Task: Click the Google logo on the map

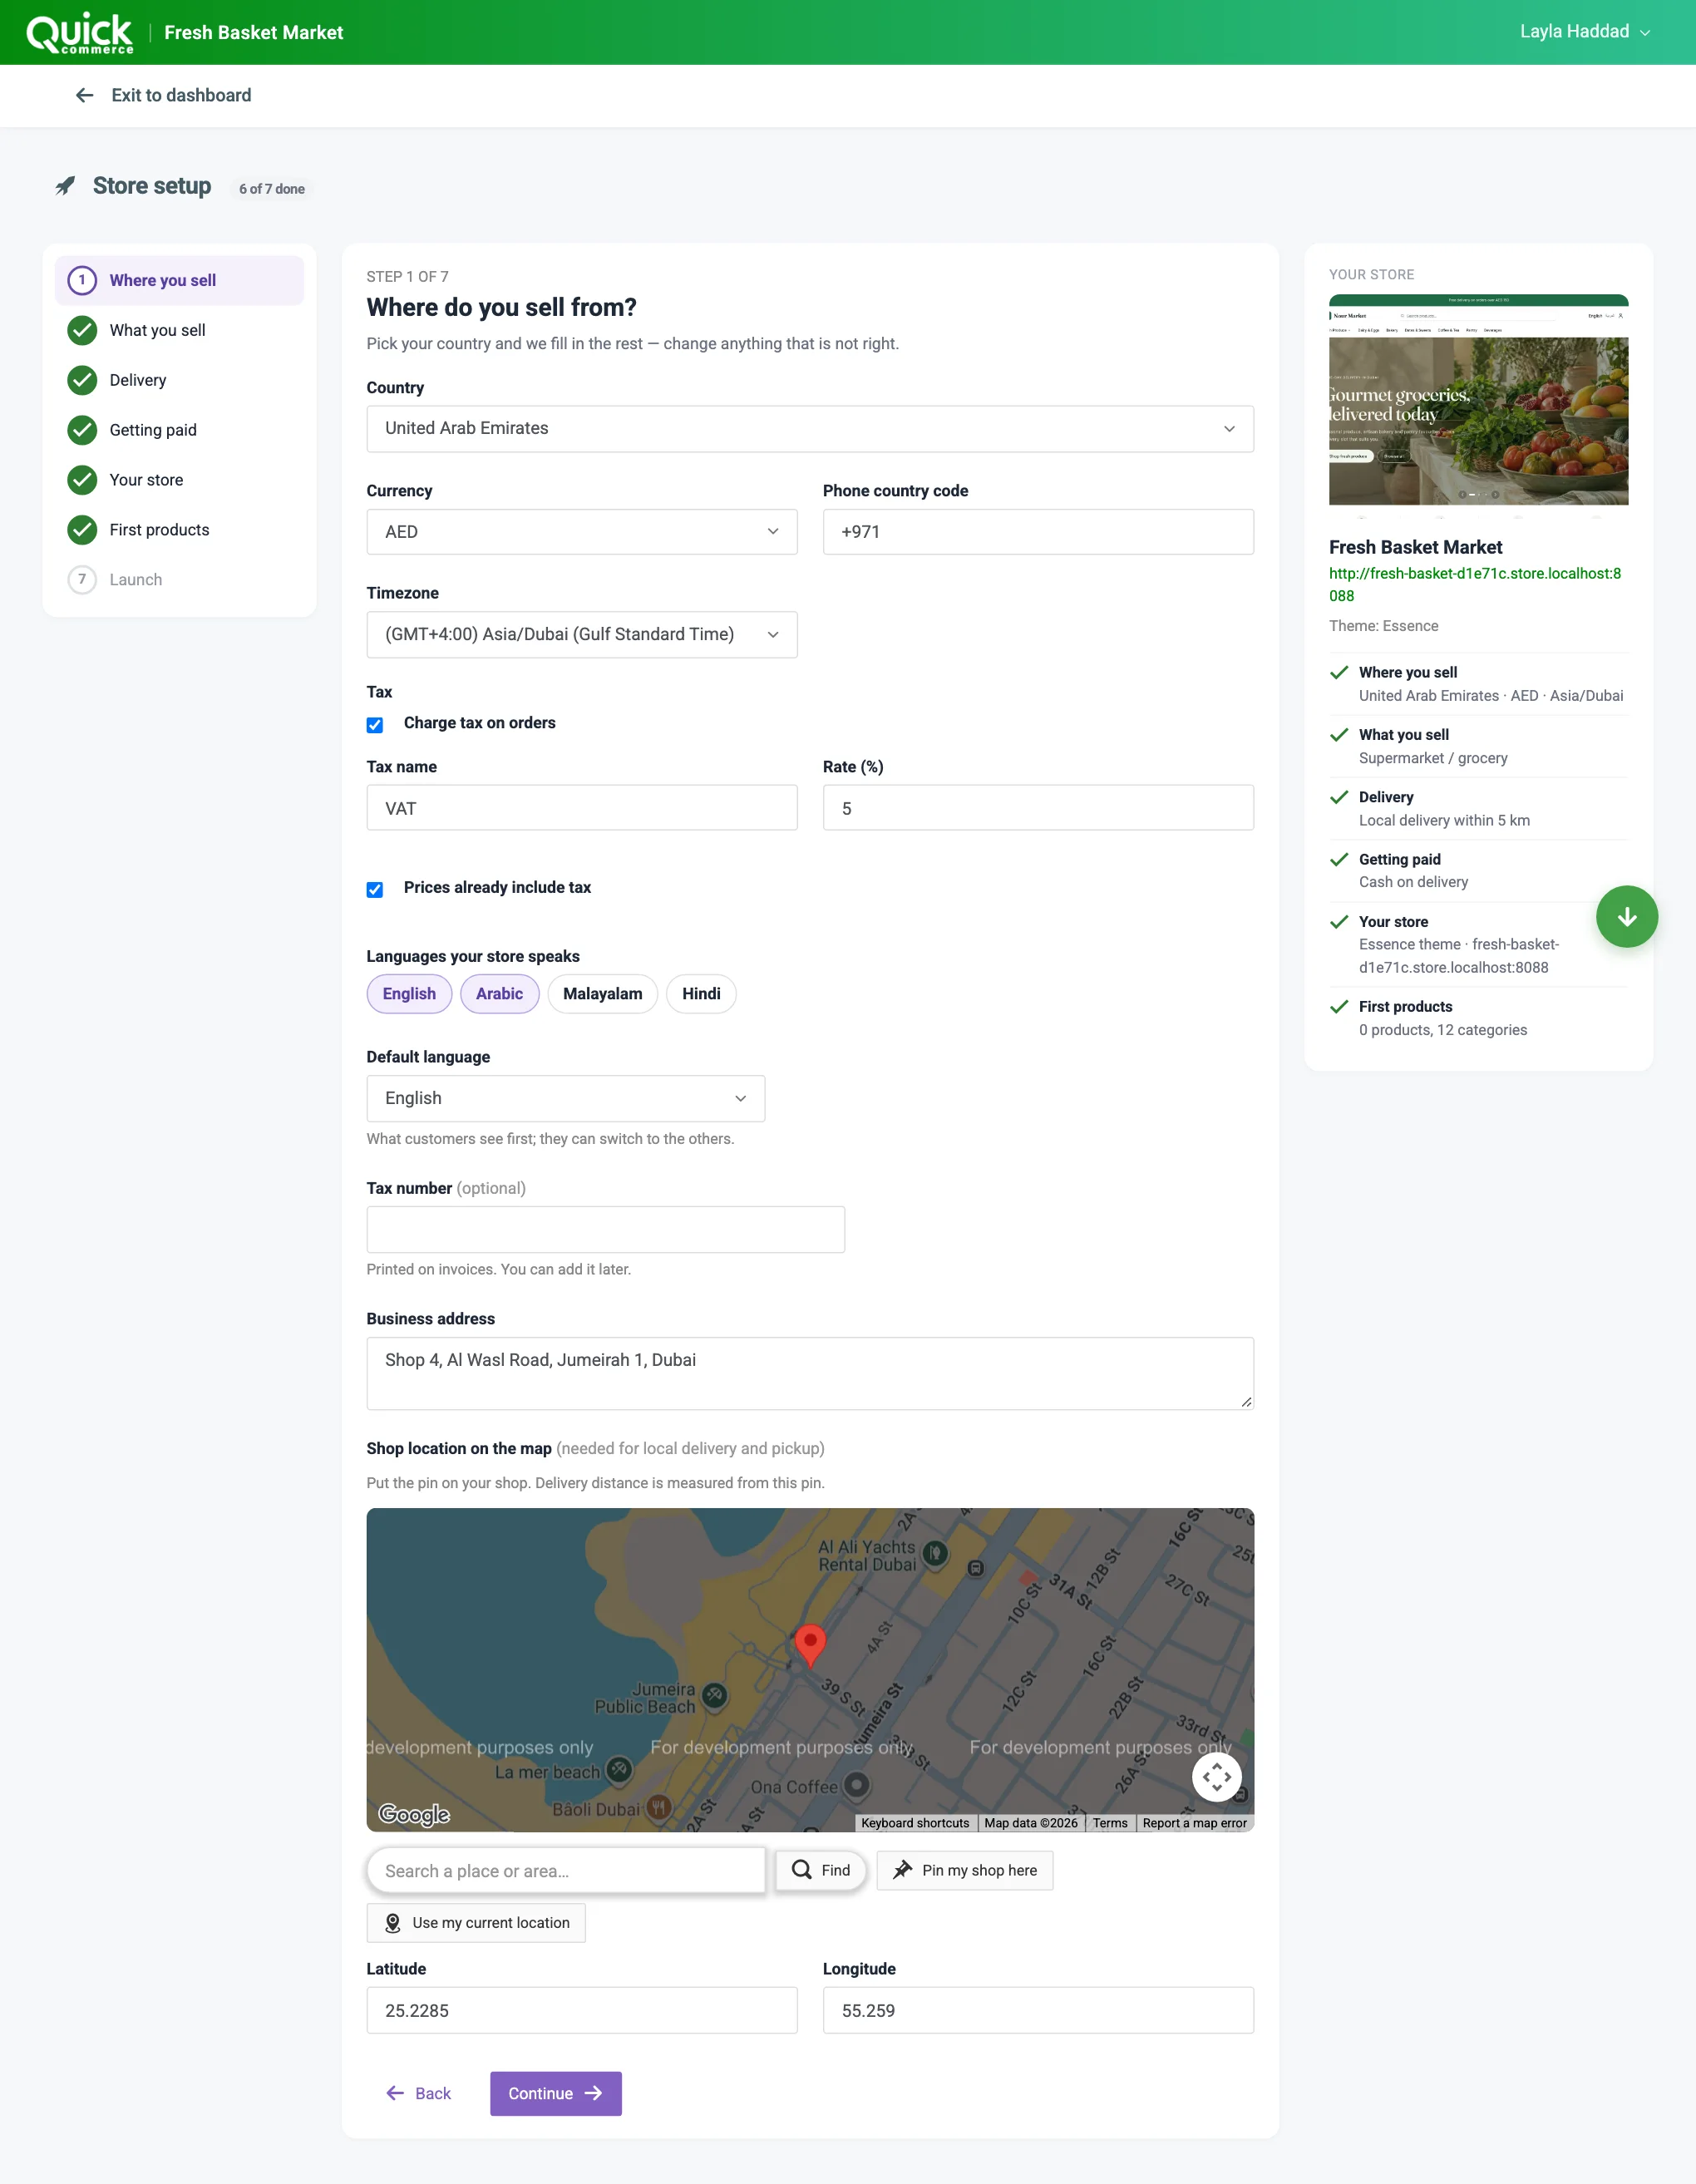Action: [x=414, y=1814]
